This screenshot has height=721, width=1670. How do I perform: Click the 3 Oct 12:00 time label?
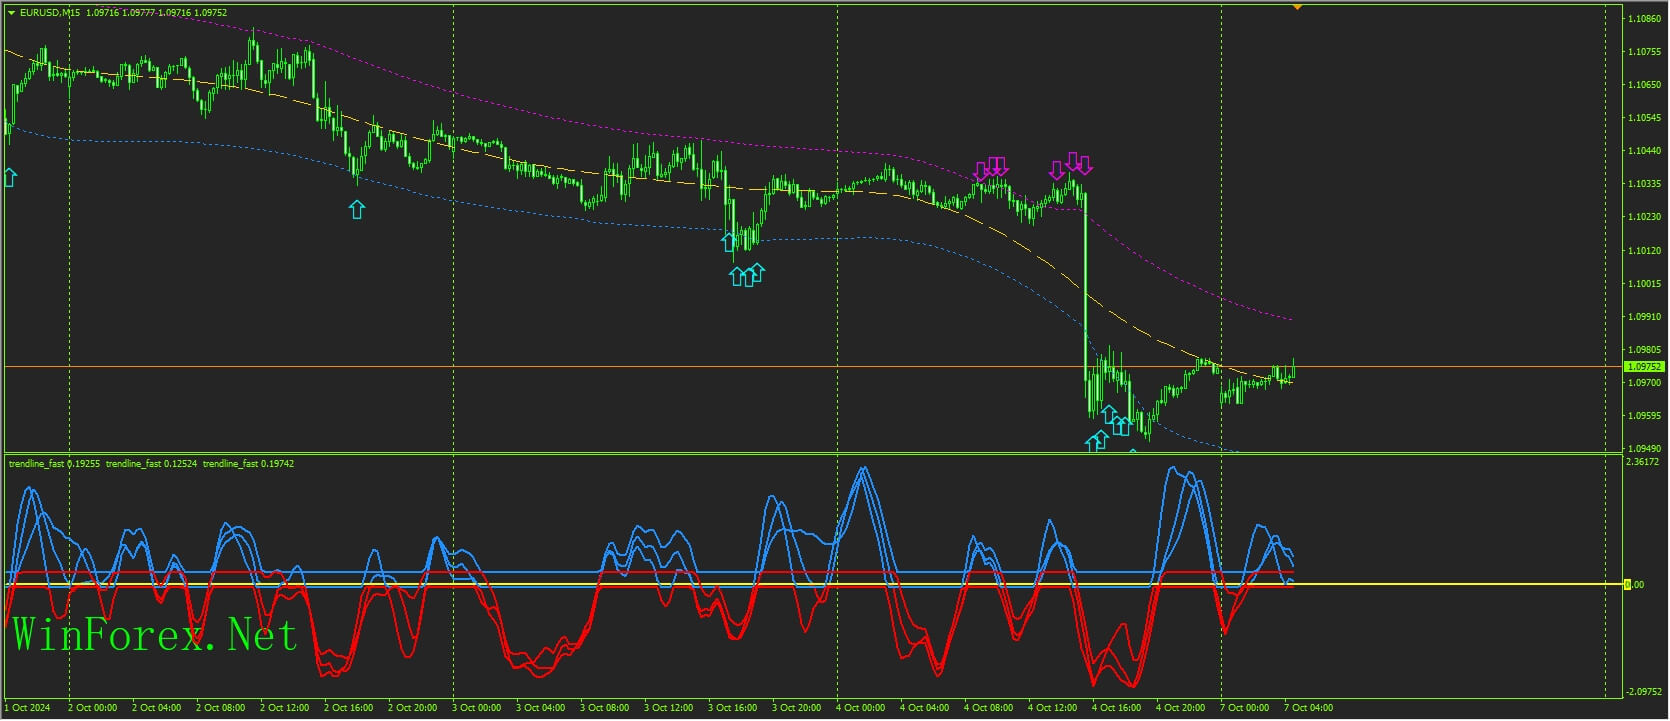point(668,708)
